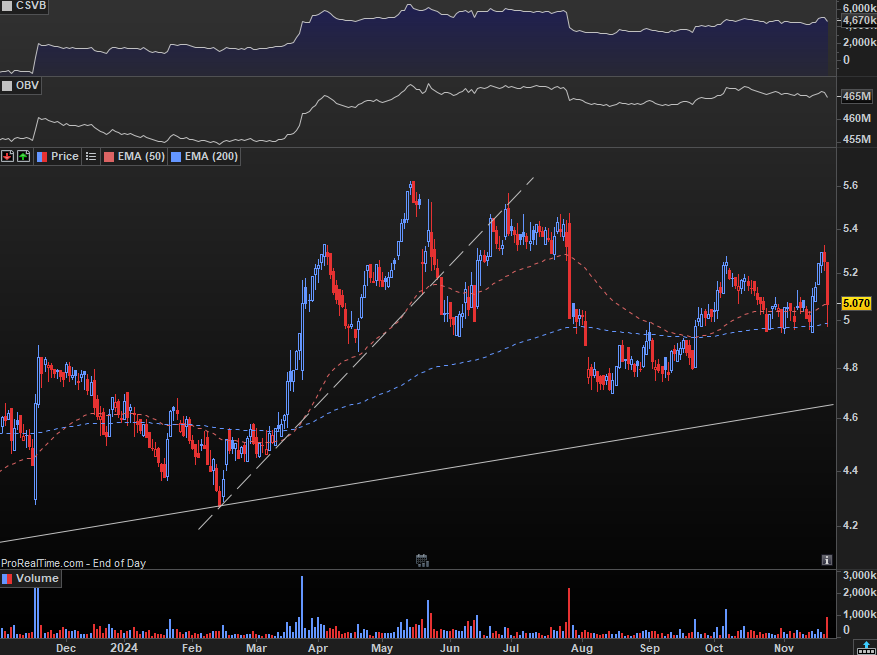Click the green up-arrow export icon
The width and height of the screenshot is (877, 655).
pyautogui.click(x=23, y=157)
